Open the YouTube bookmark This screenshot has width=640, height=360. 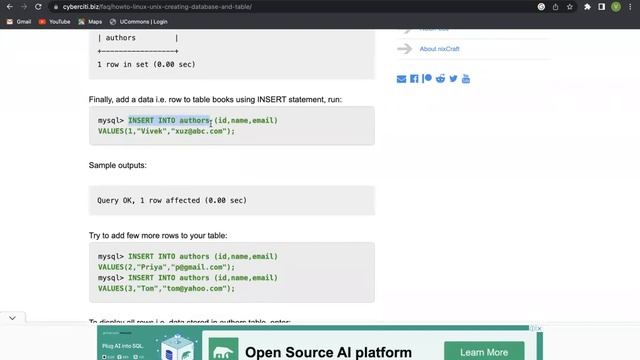55,22
